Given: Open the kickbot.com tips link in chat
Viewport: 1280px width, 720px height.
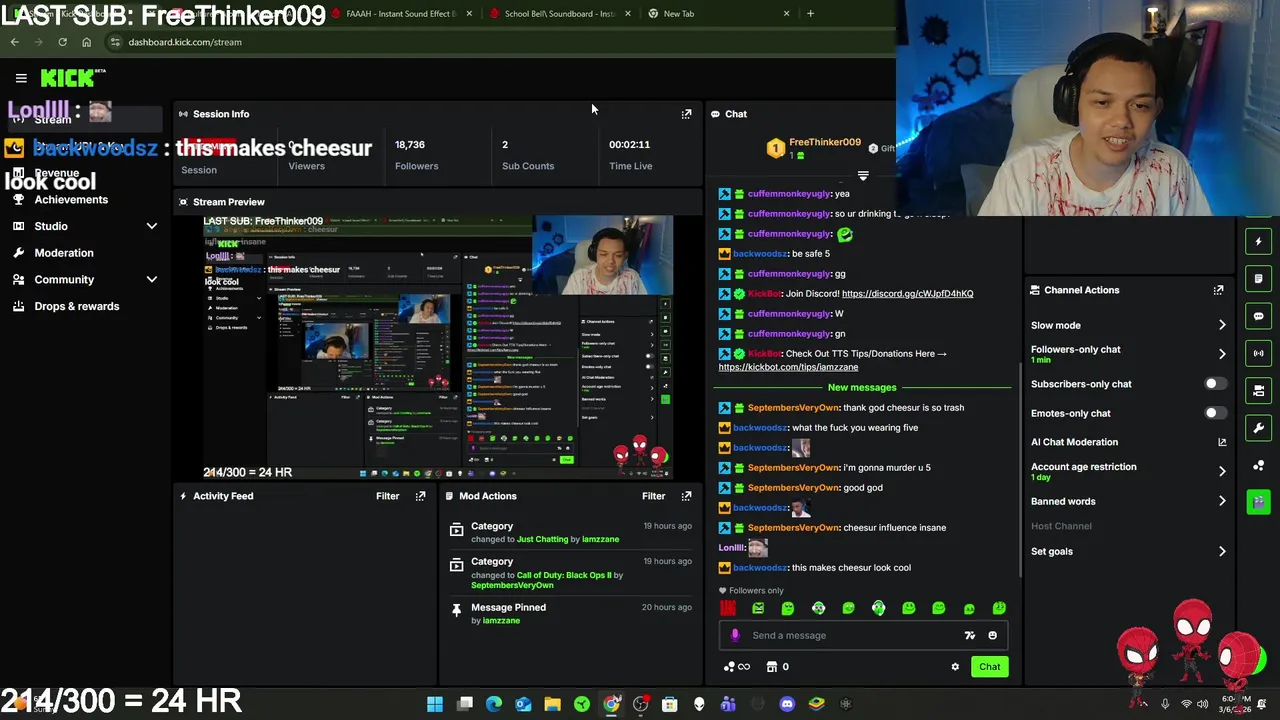Looking at the screenshot, I should point(788,367).
